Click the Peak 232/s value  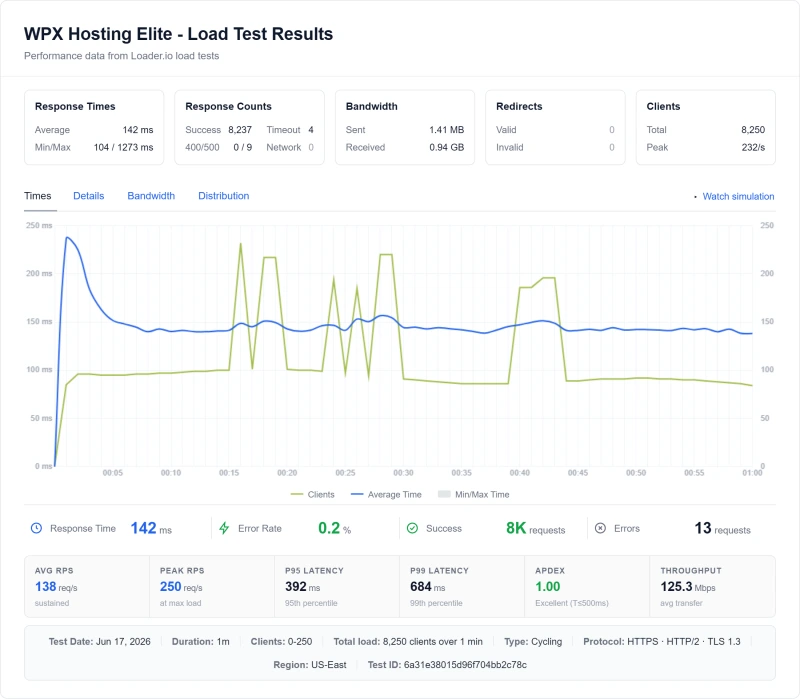pyautogui.click(x=753, y=147)
